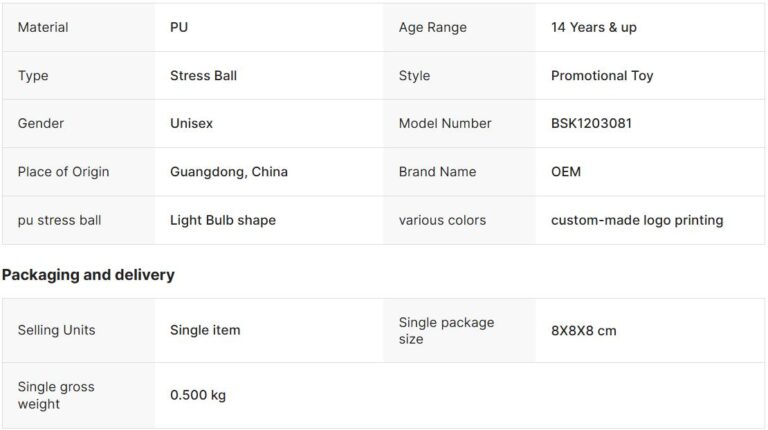The width and height of the screenshot is (768, 430).
Task: Click the Stress Ball type value
Action: tap(203, 75)
